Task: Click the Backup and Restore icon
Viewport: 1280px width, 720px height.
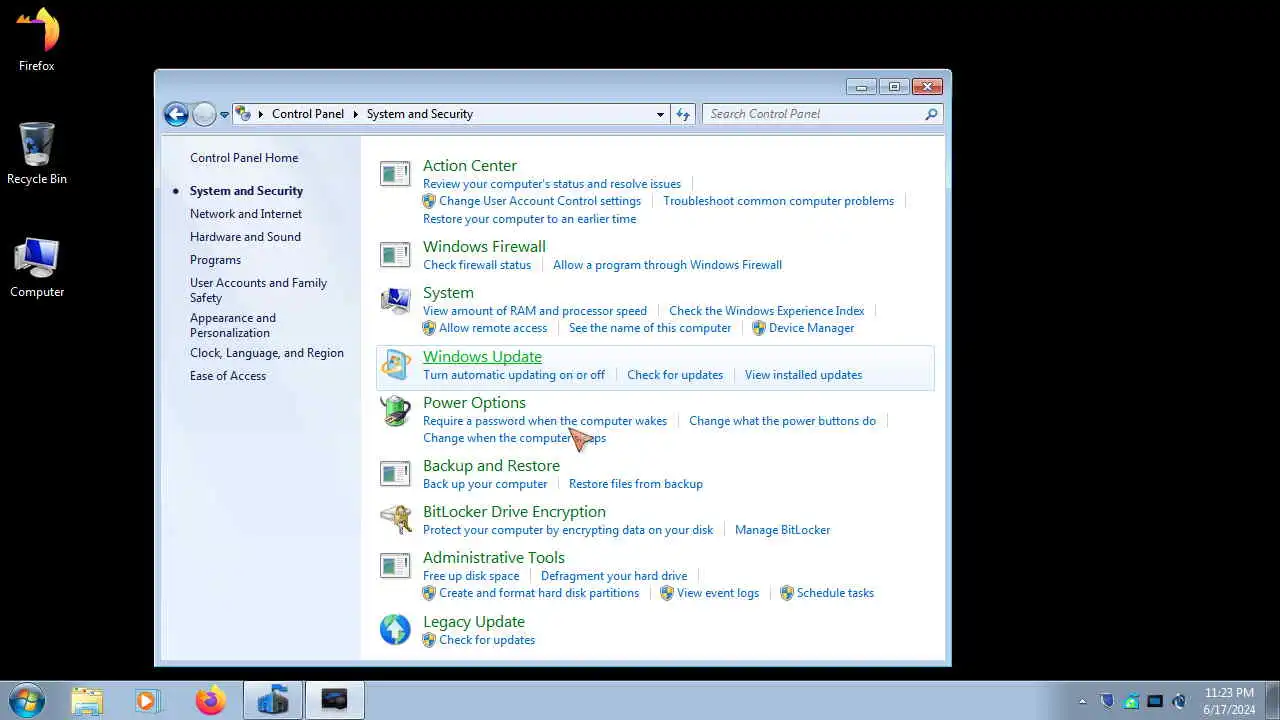Action: [395, 474]
